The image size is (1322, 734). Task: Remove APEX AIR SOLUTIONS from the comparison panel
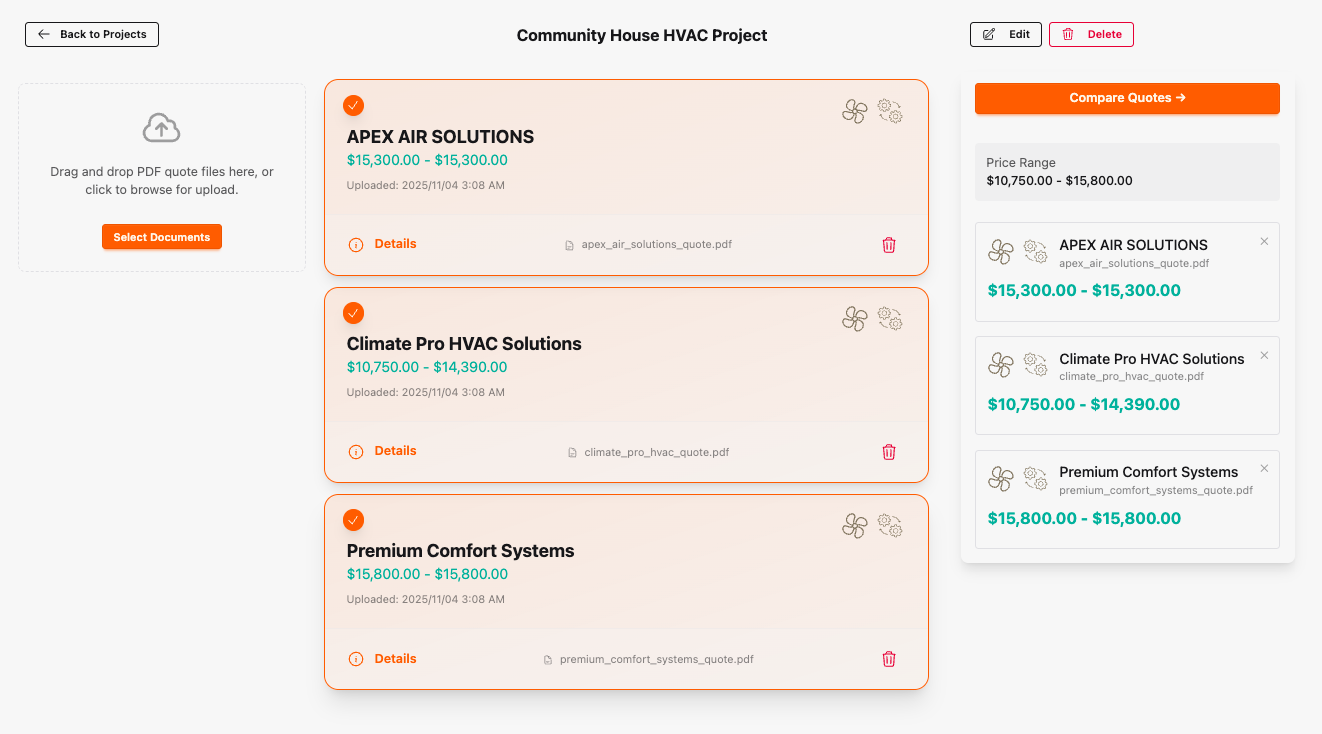[1264, 241]
